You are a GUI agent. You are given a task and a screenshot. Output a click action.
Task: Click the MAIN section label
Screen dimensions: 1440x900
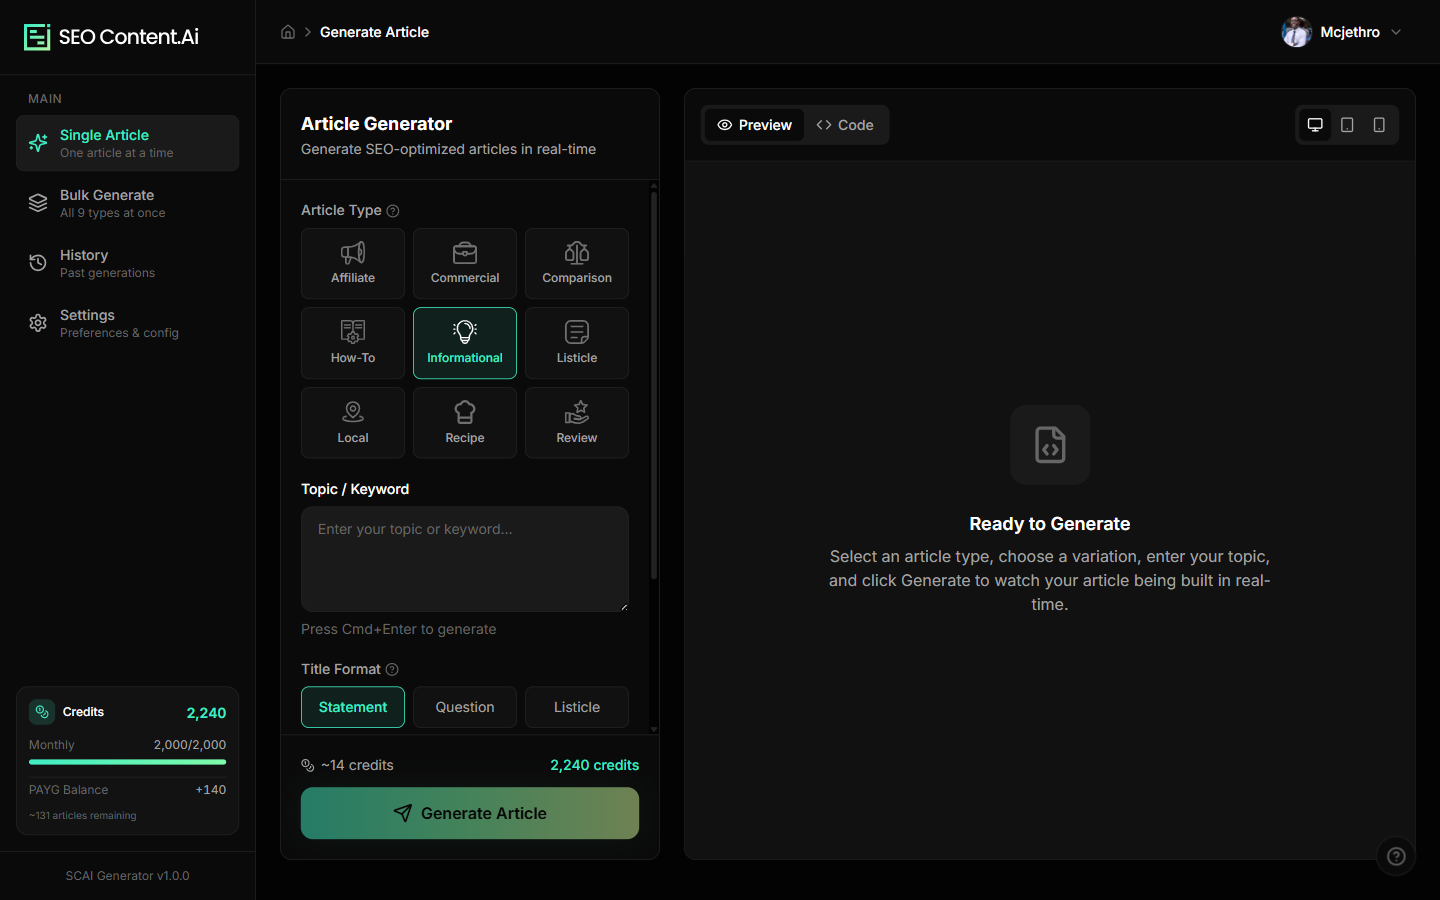[45, 99]
